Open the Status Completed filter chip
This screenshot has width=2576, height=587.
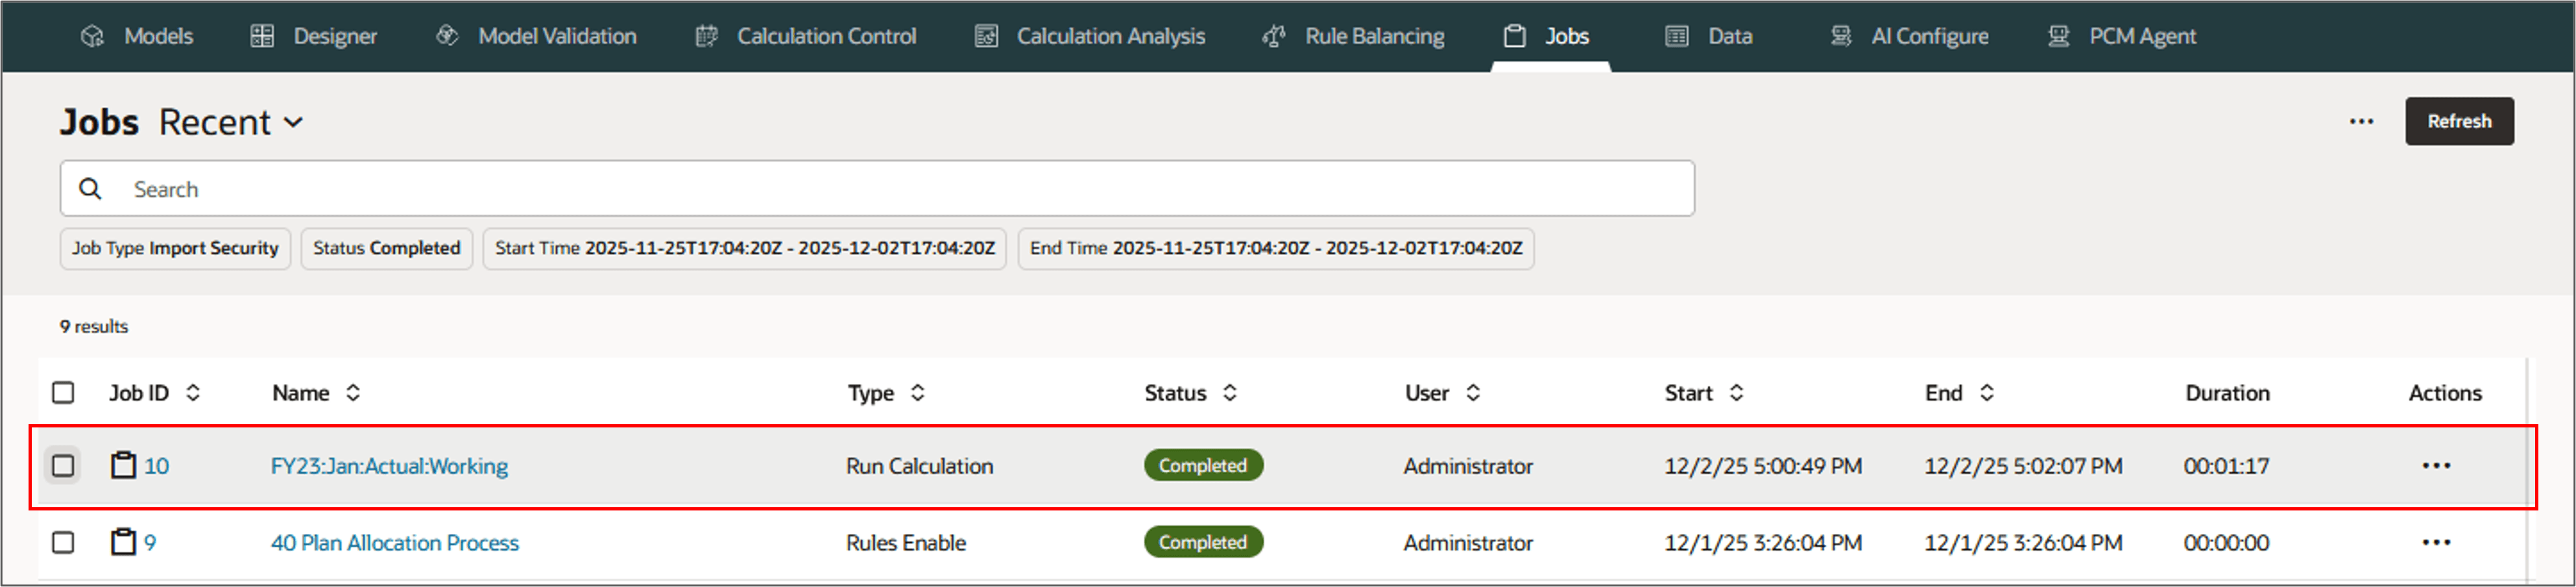click(x=387, y=248)
